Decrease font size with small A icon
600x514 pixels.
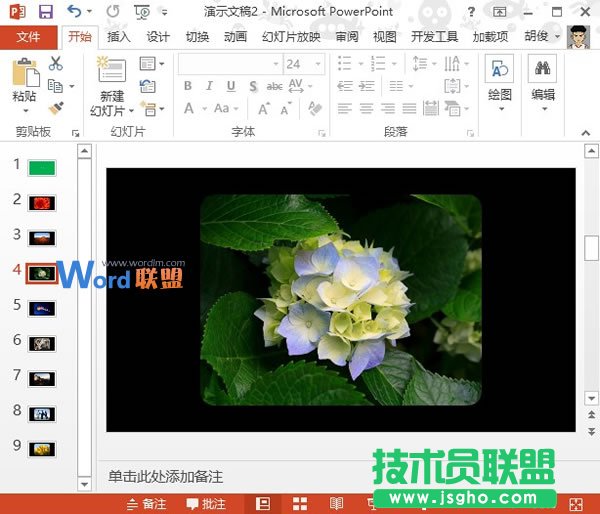point(286,109)
